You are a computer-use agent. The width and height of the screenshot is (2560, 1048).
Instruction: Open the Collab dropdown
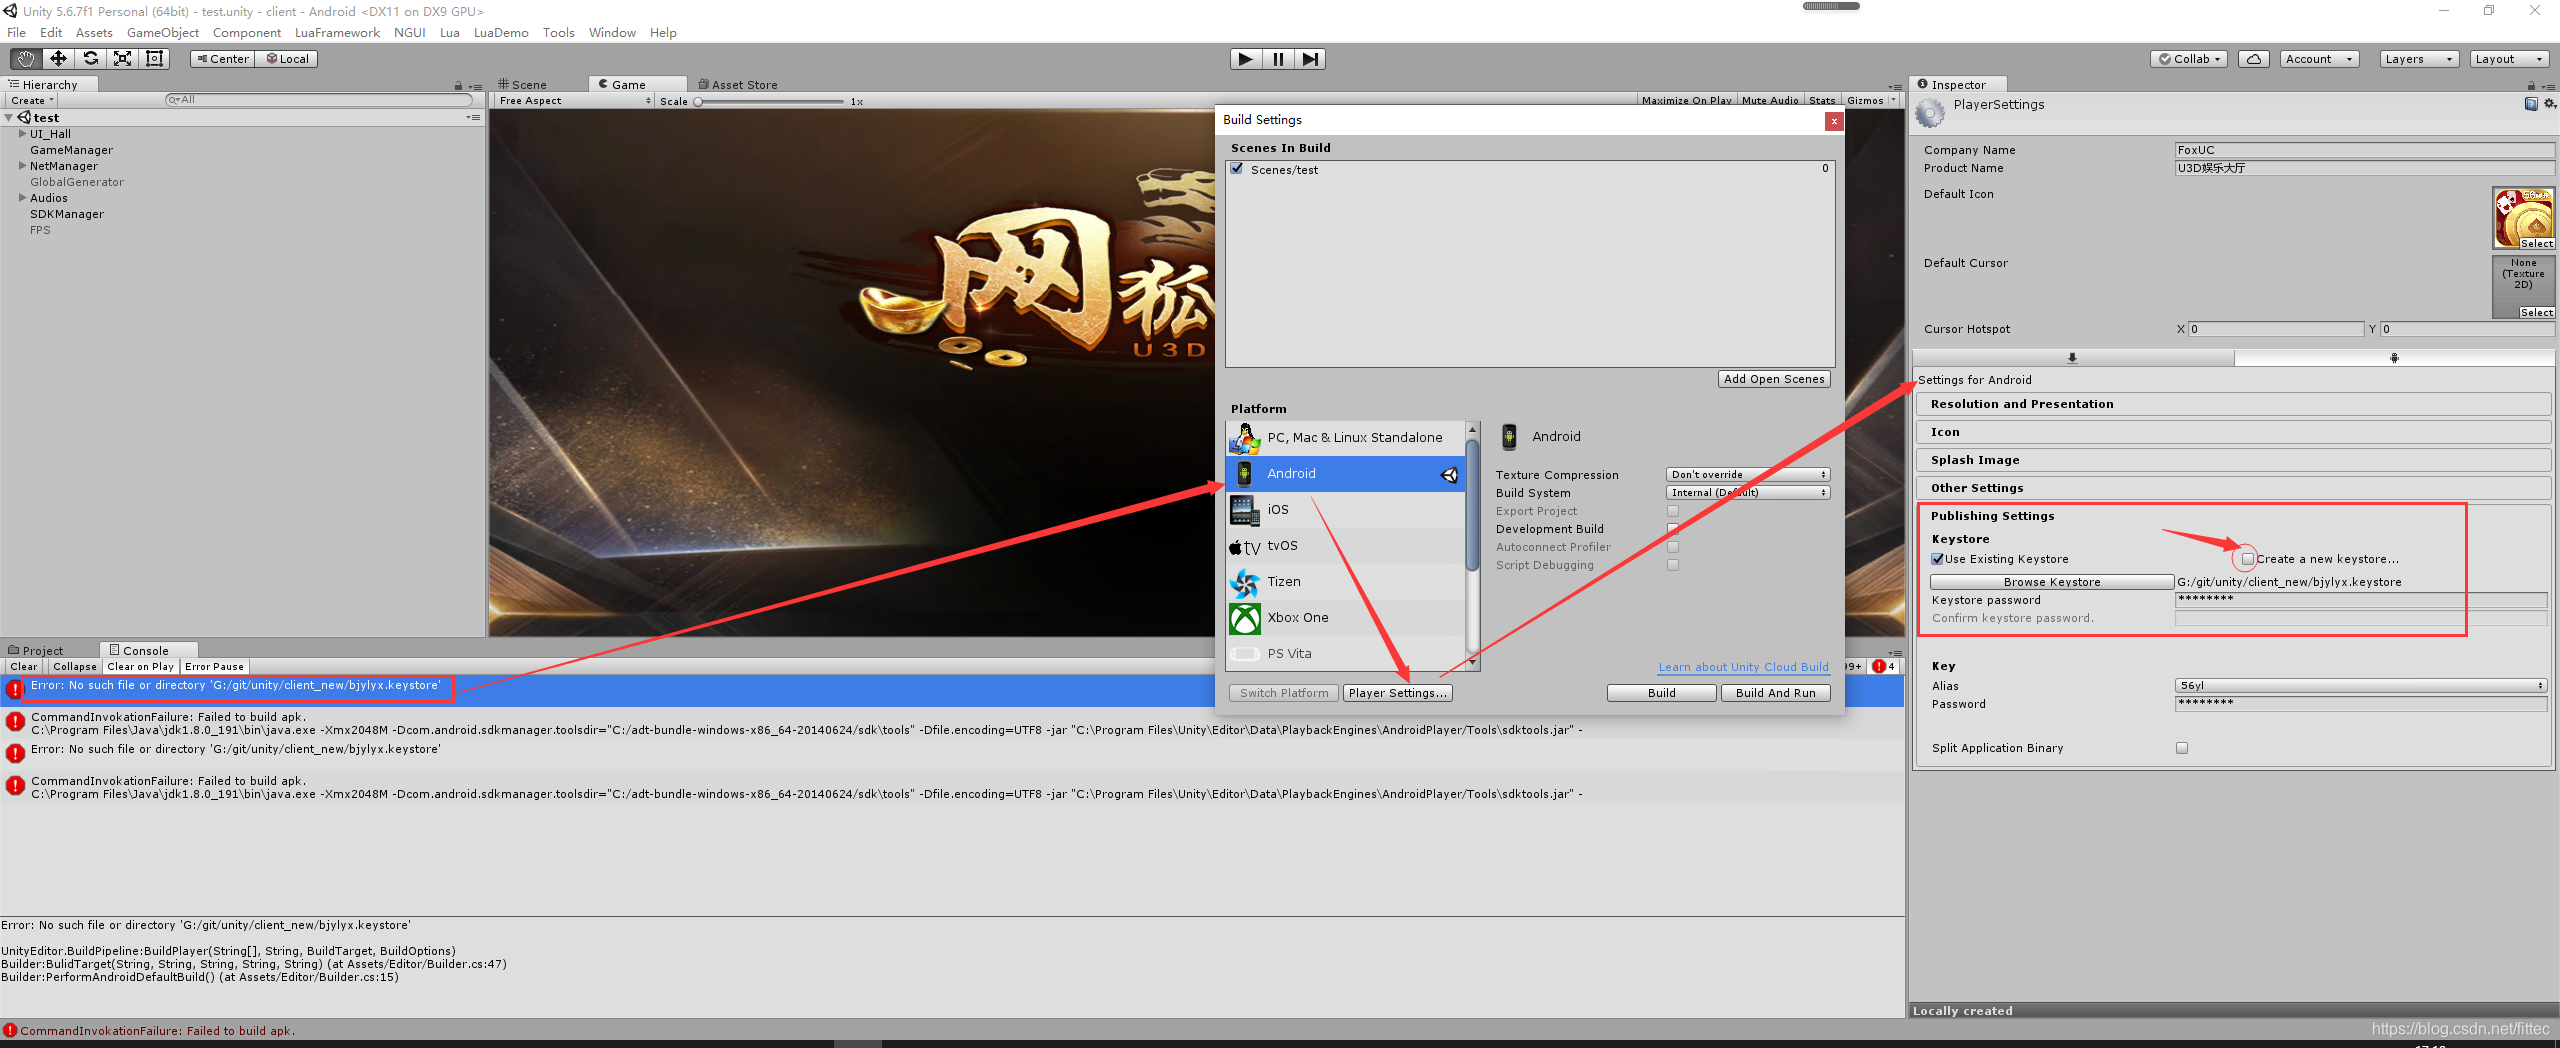pos(2189,59)
